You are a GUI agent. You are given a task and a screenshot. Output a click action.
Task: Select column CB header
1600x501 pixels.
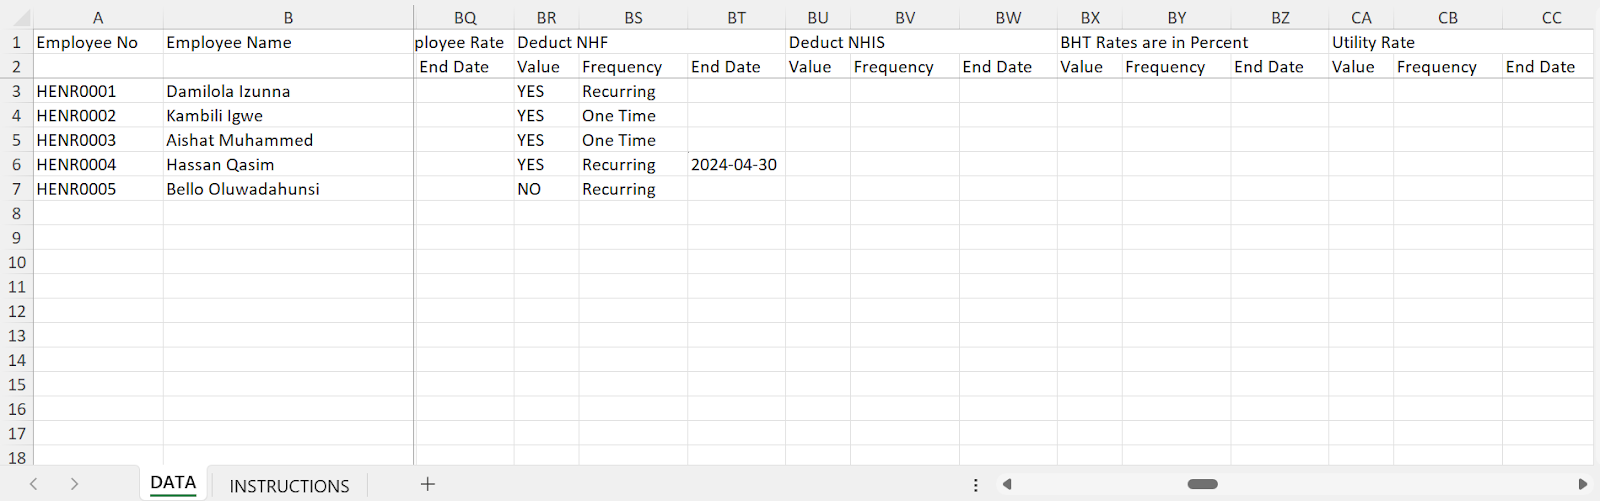[x=1448, y=18]
